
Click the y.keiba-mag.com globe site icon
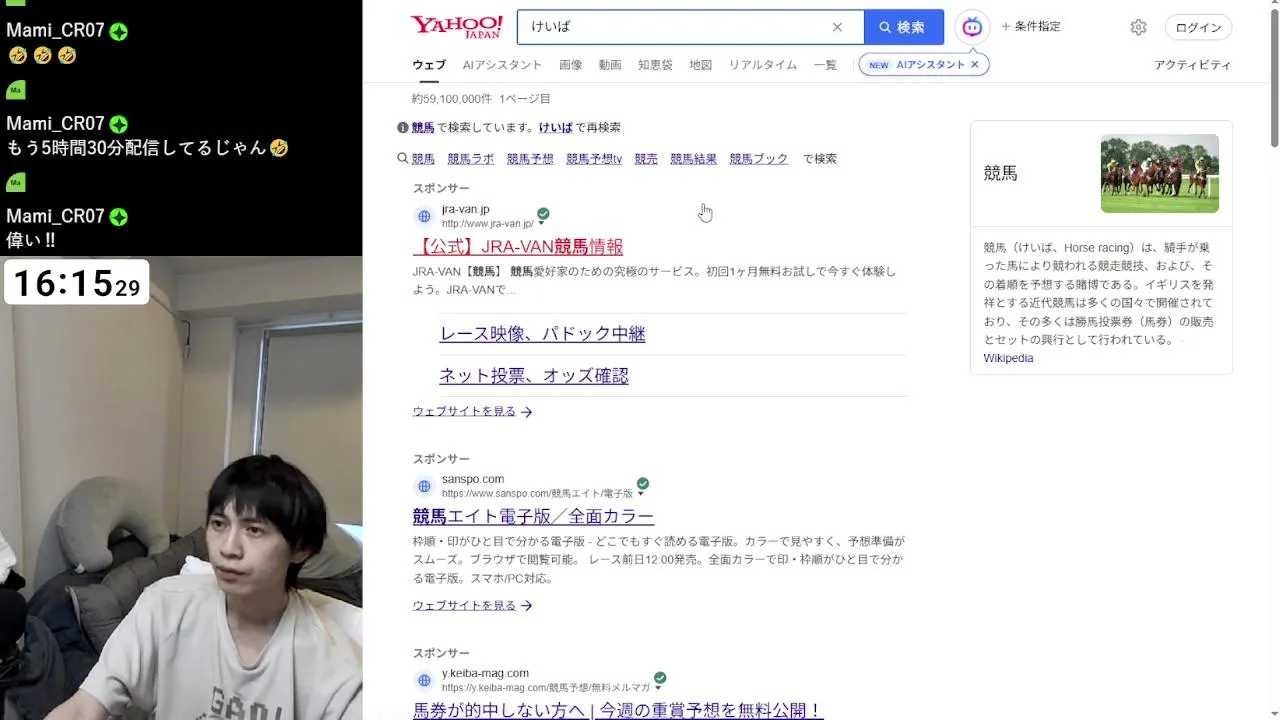tap(424, 680)
